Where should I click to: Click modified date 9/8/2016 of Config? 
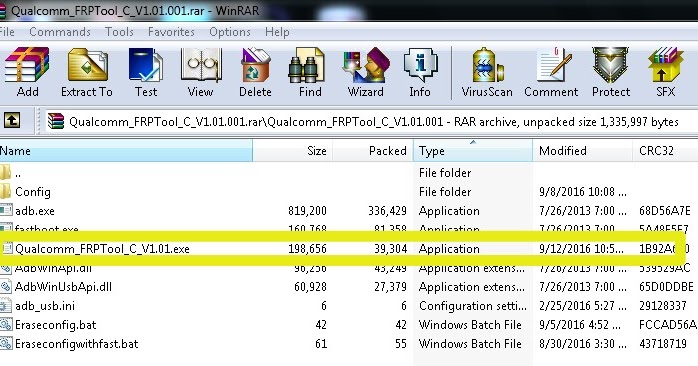click(x=583, y=192)
